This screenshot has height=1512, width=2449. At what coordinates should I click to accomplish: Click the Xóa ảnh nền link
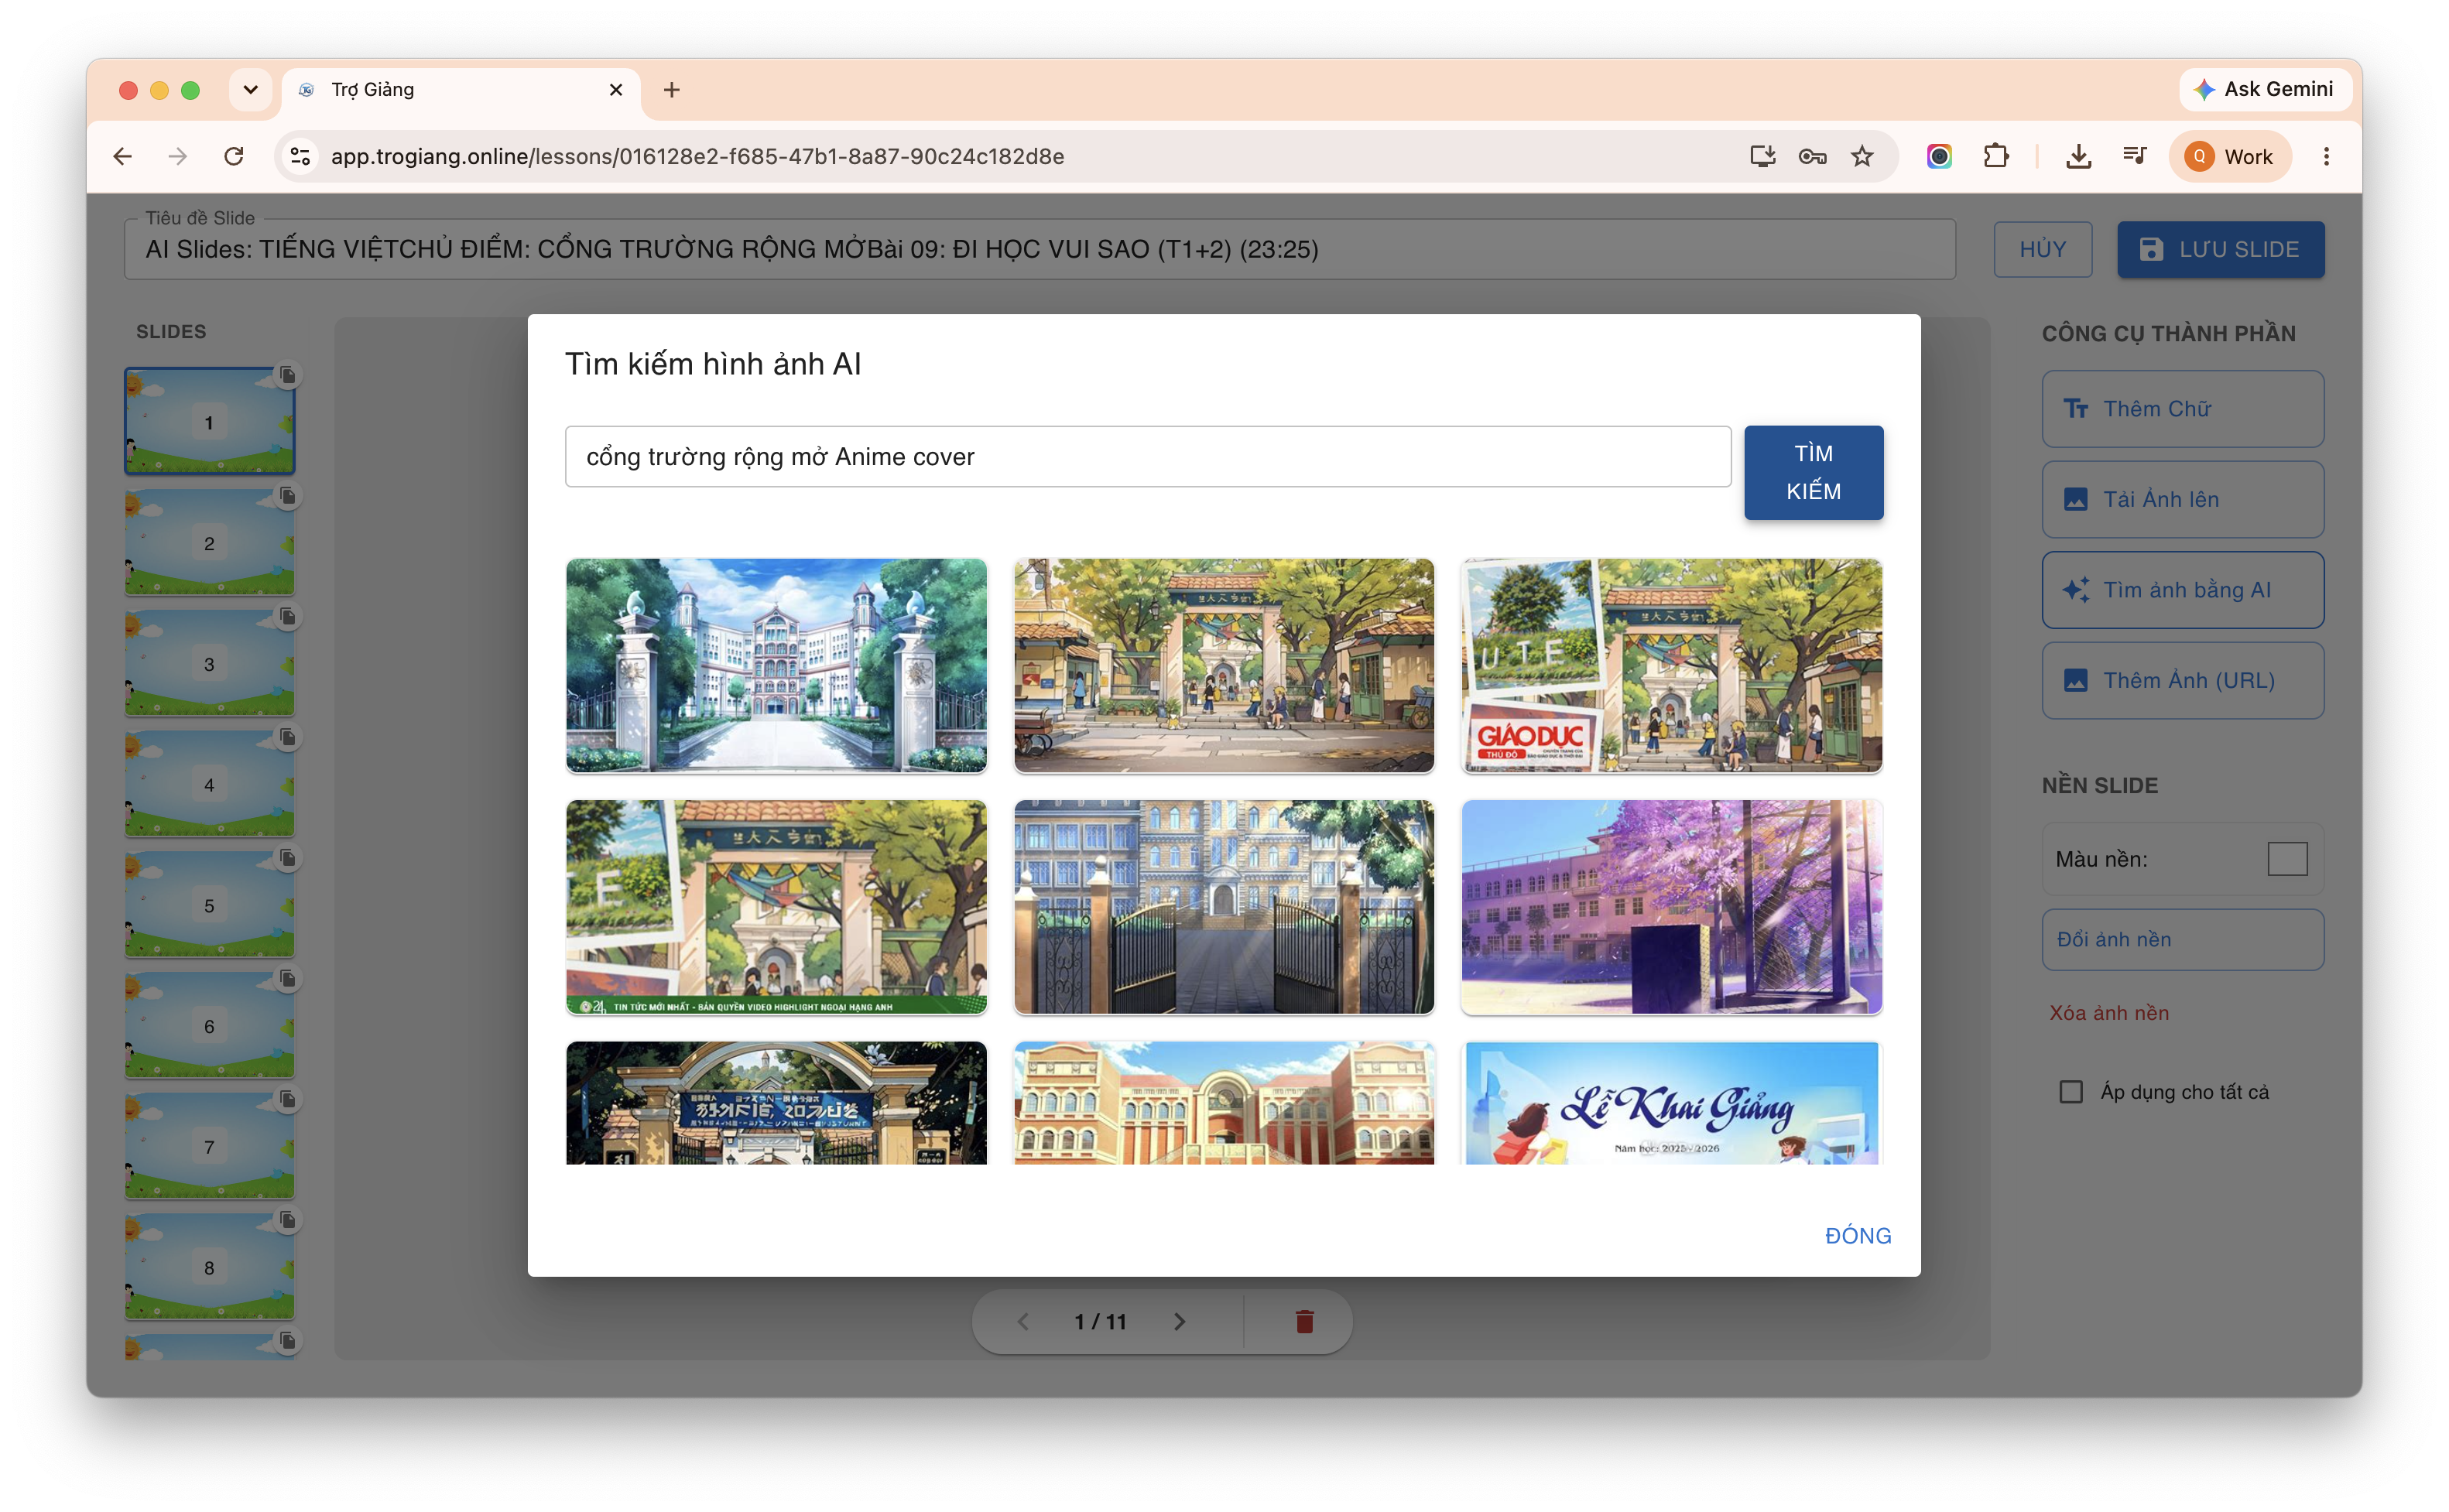pos(2109,1013)
